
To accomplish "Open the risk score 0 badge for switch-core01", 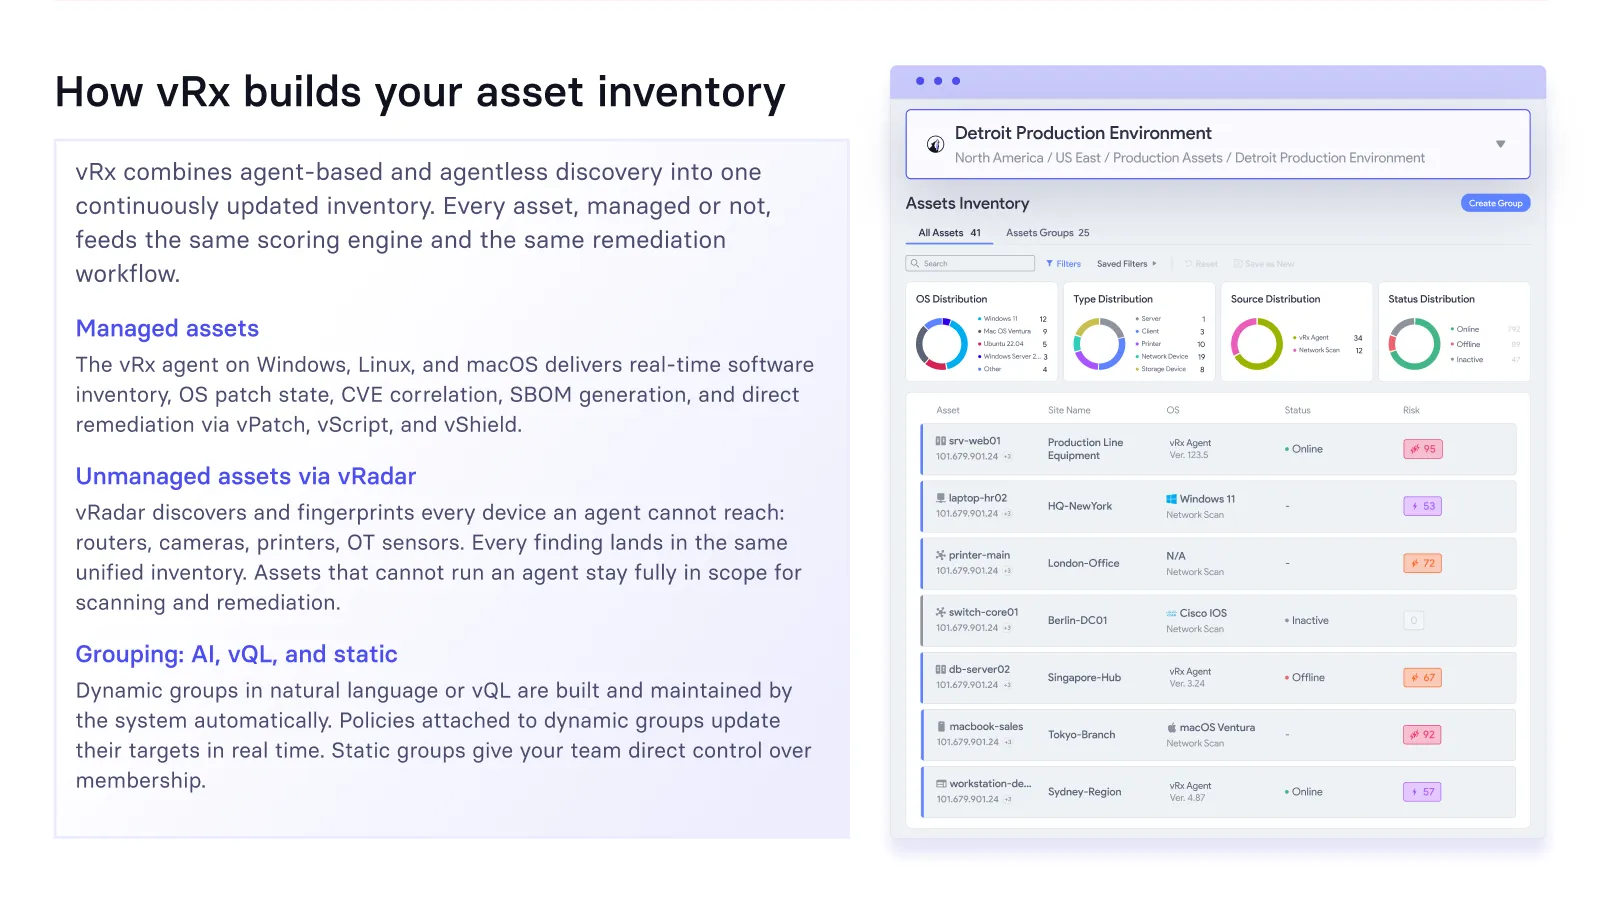I will (x=1414, y=620).
